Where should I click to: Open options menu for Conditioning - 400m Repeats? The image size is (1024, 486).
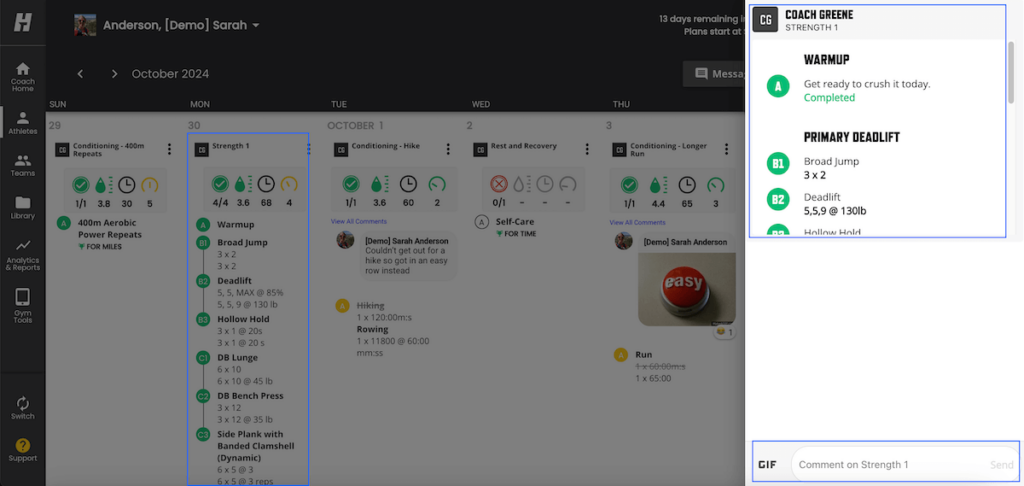pyautogui.click(x=169, y=150)
